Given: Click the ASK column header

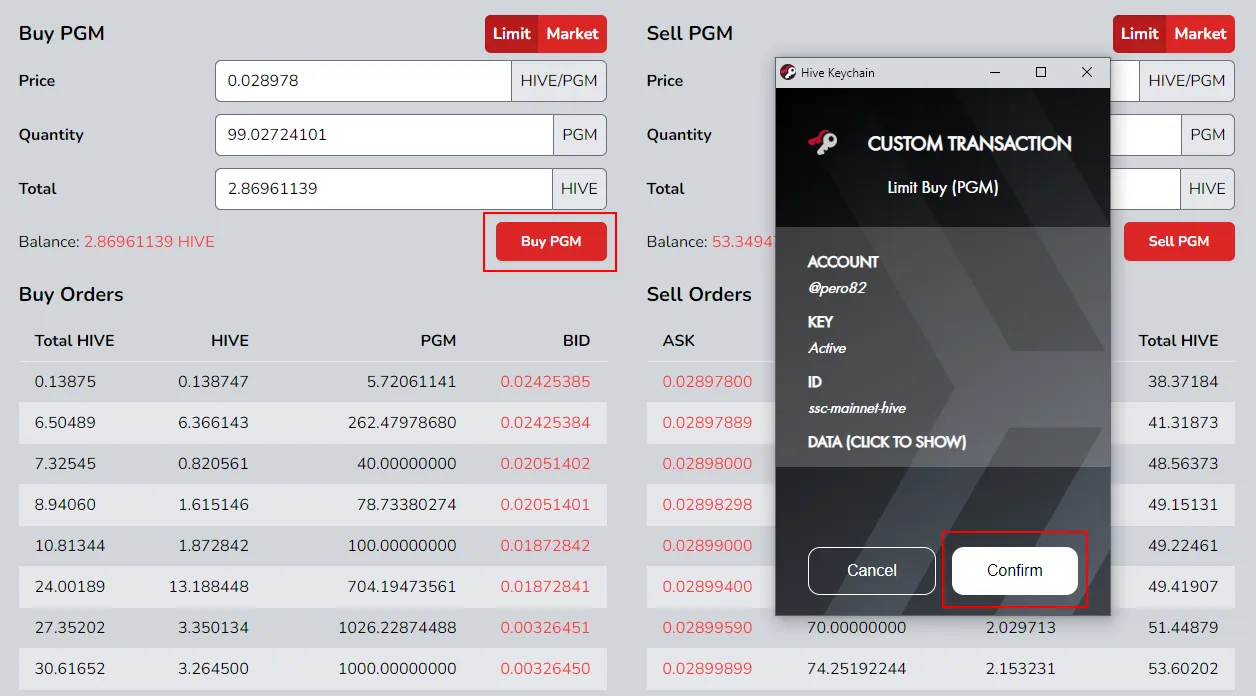Looking at the screenshot, I should click(x=678, y=340).
